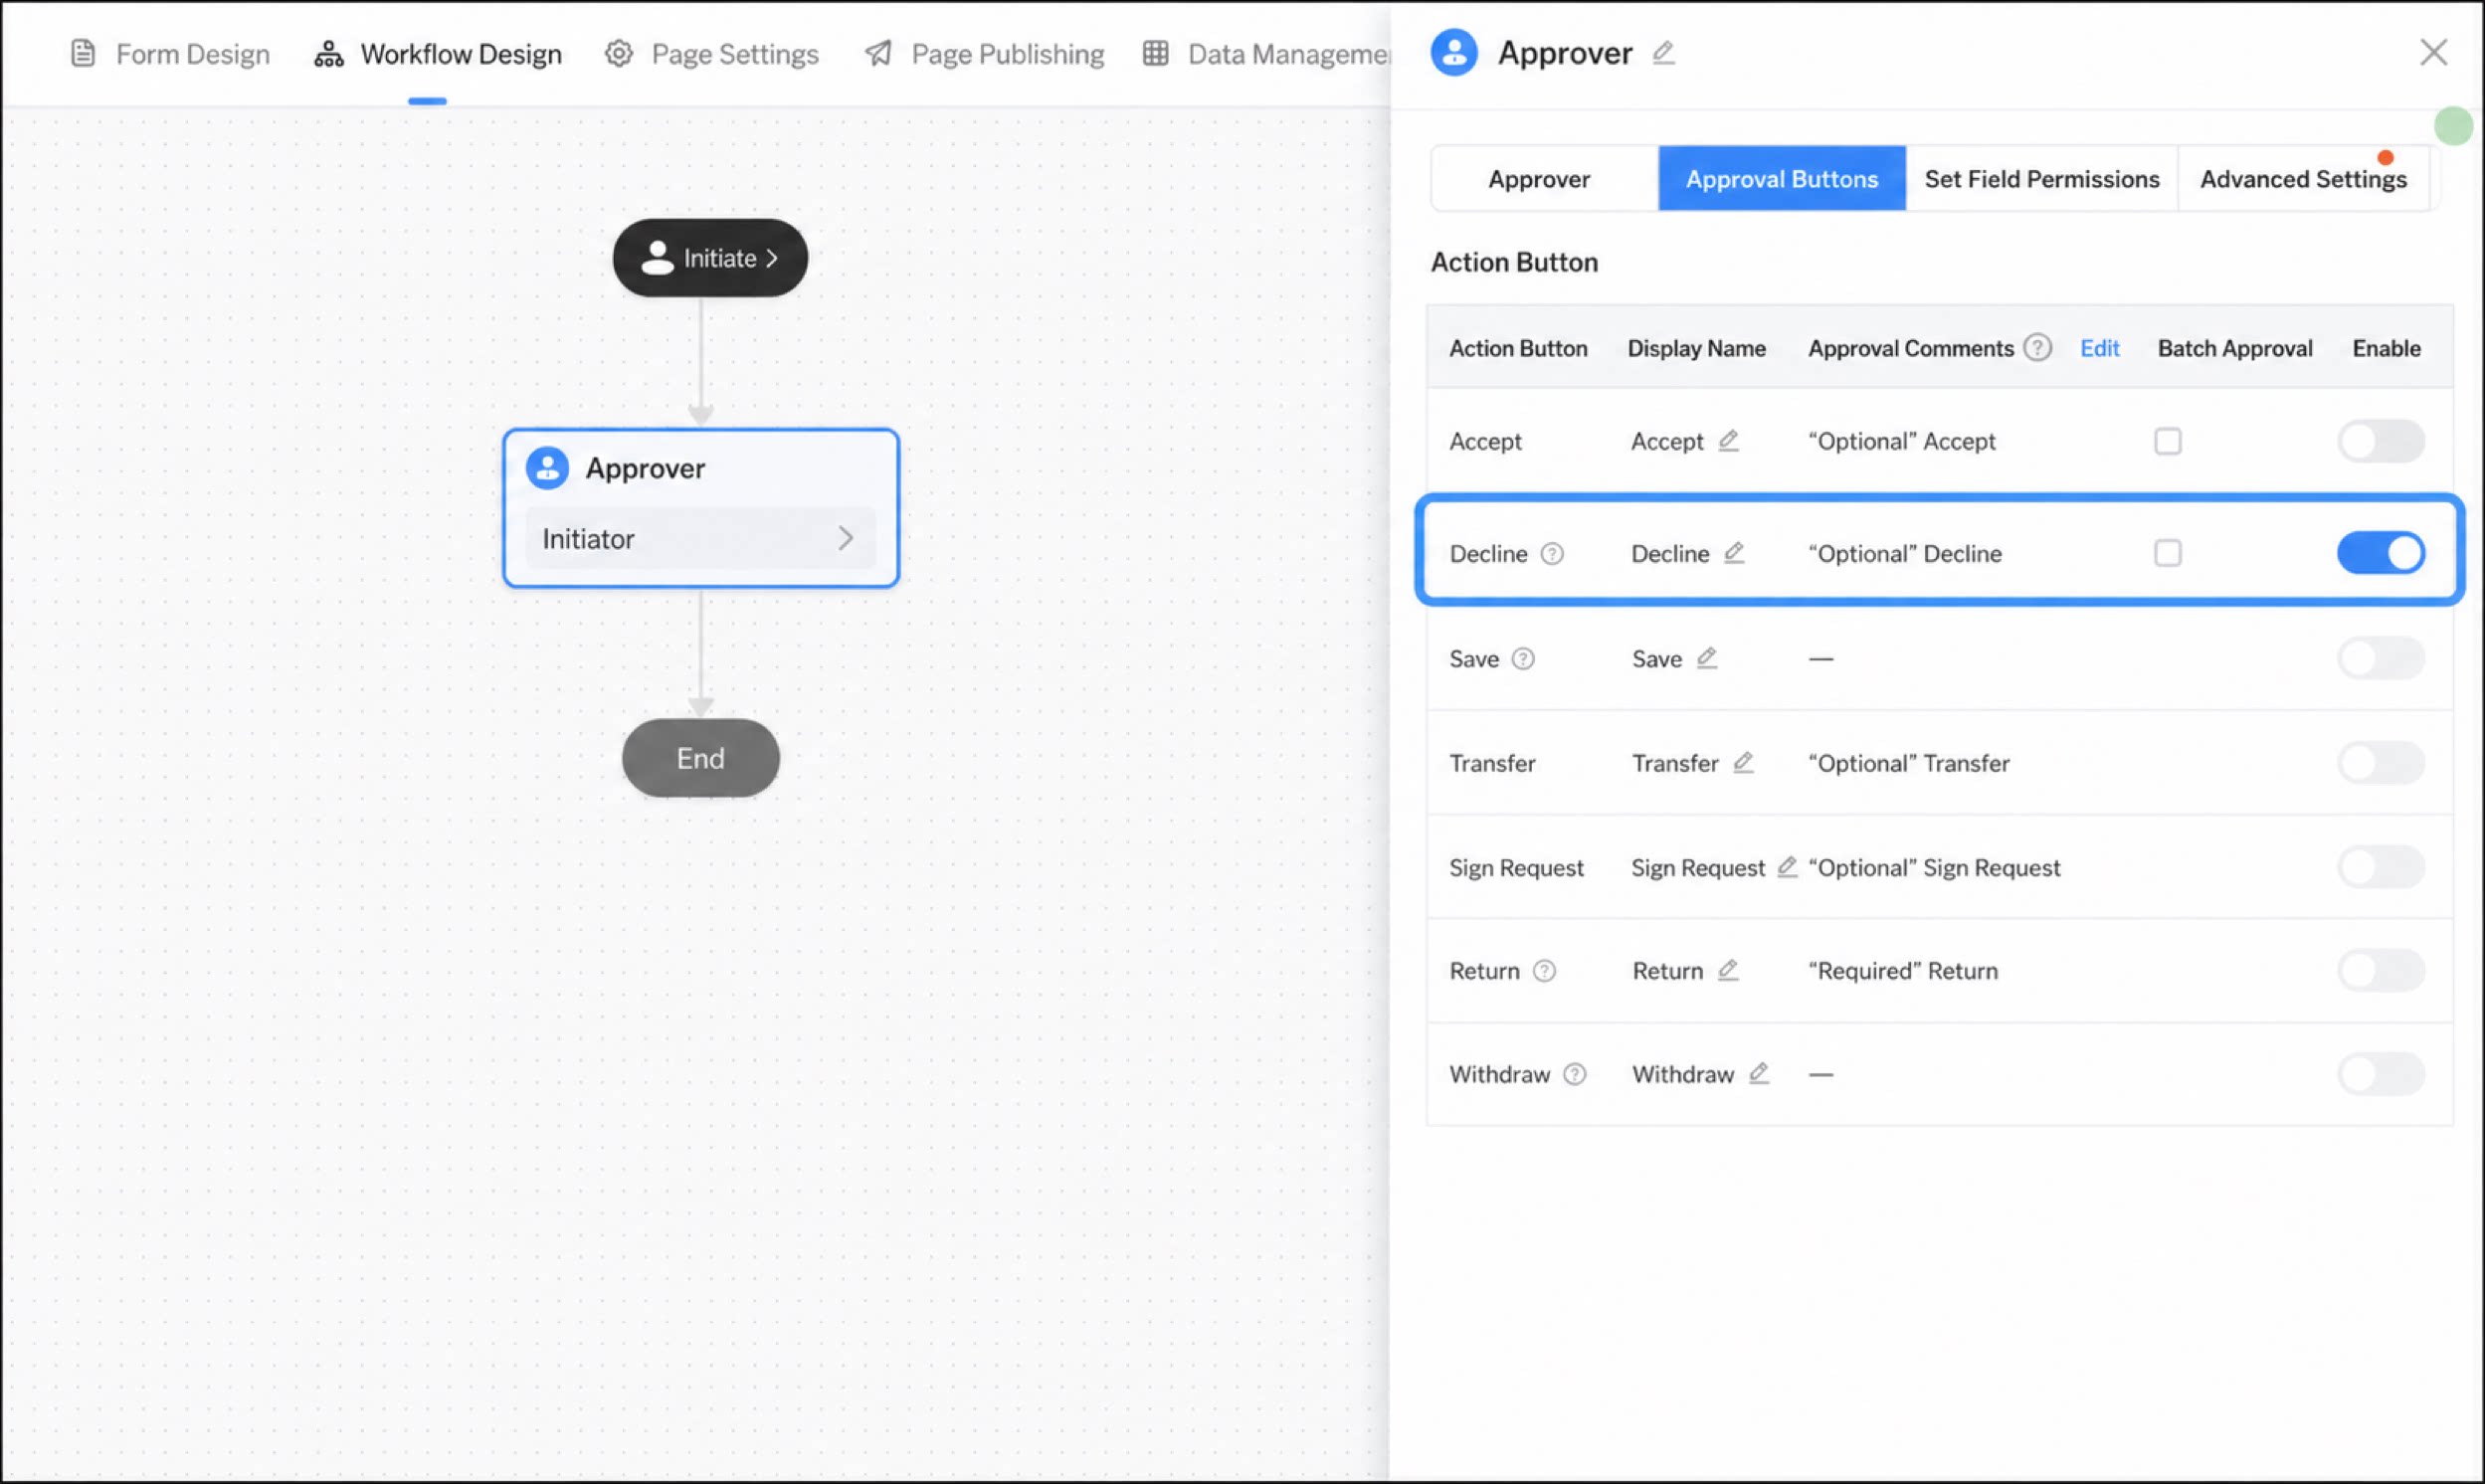This screenshot has width=2485, height=1484.
Task: Edit the Transfer display name pencil icon
Action: coord(1743,763)
